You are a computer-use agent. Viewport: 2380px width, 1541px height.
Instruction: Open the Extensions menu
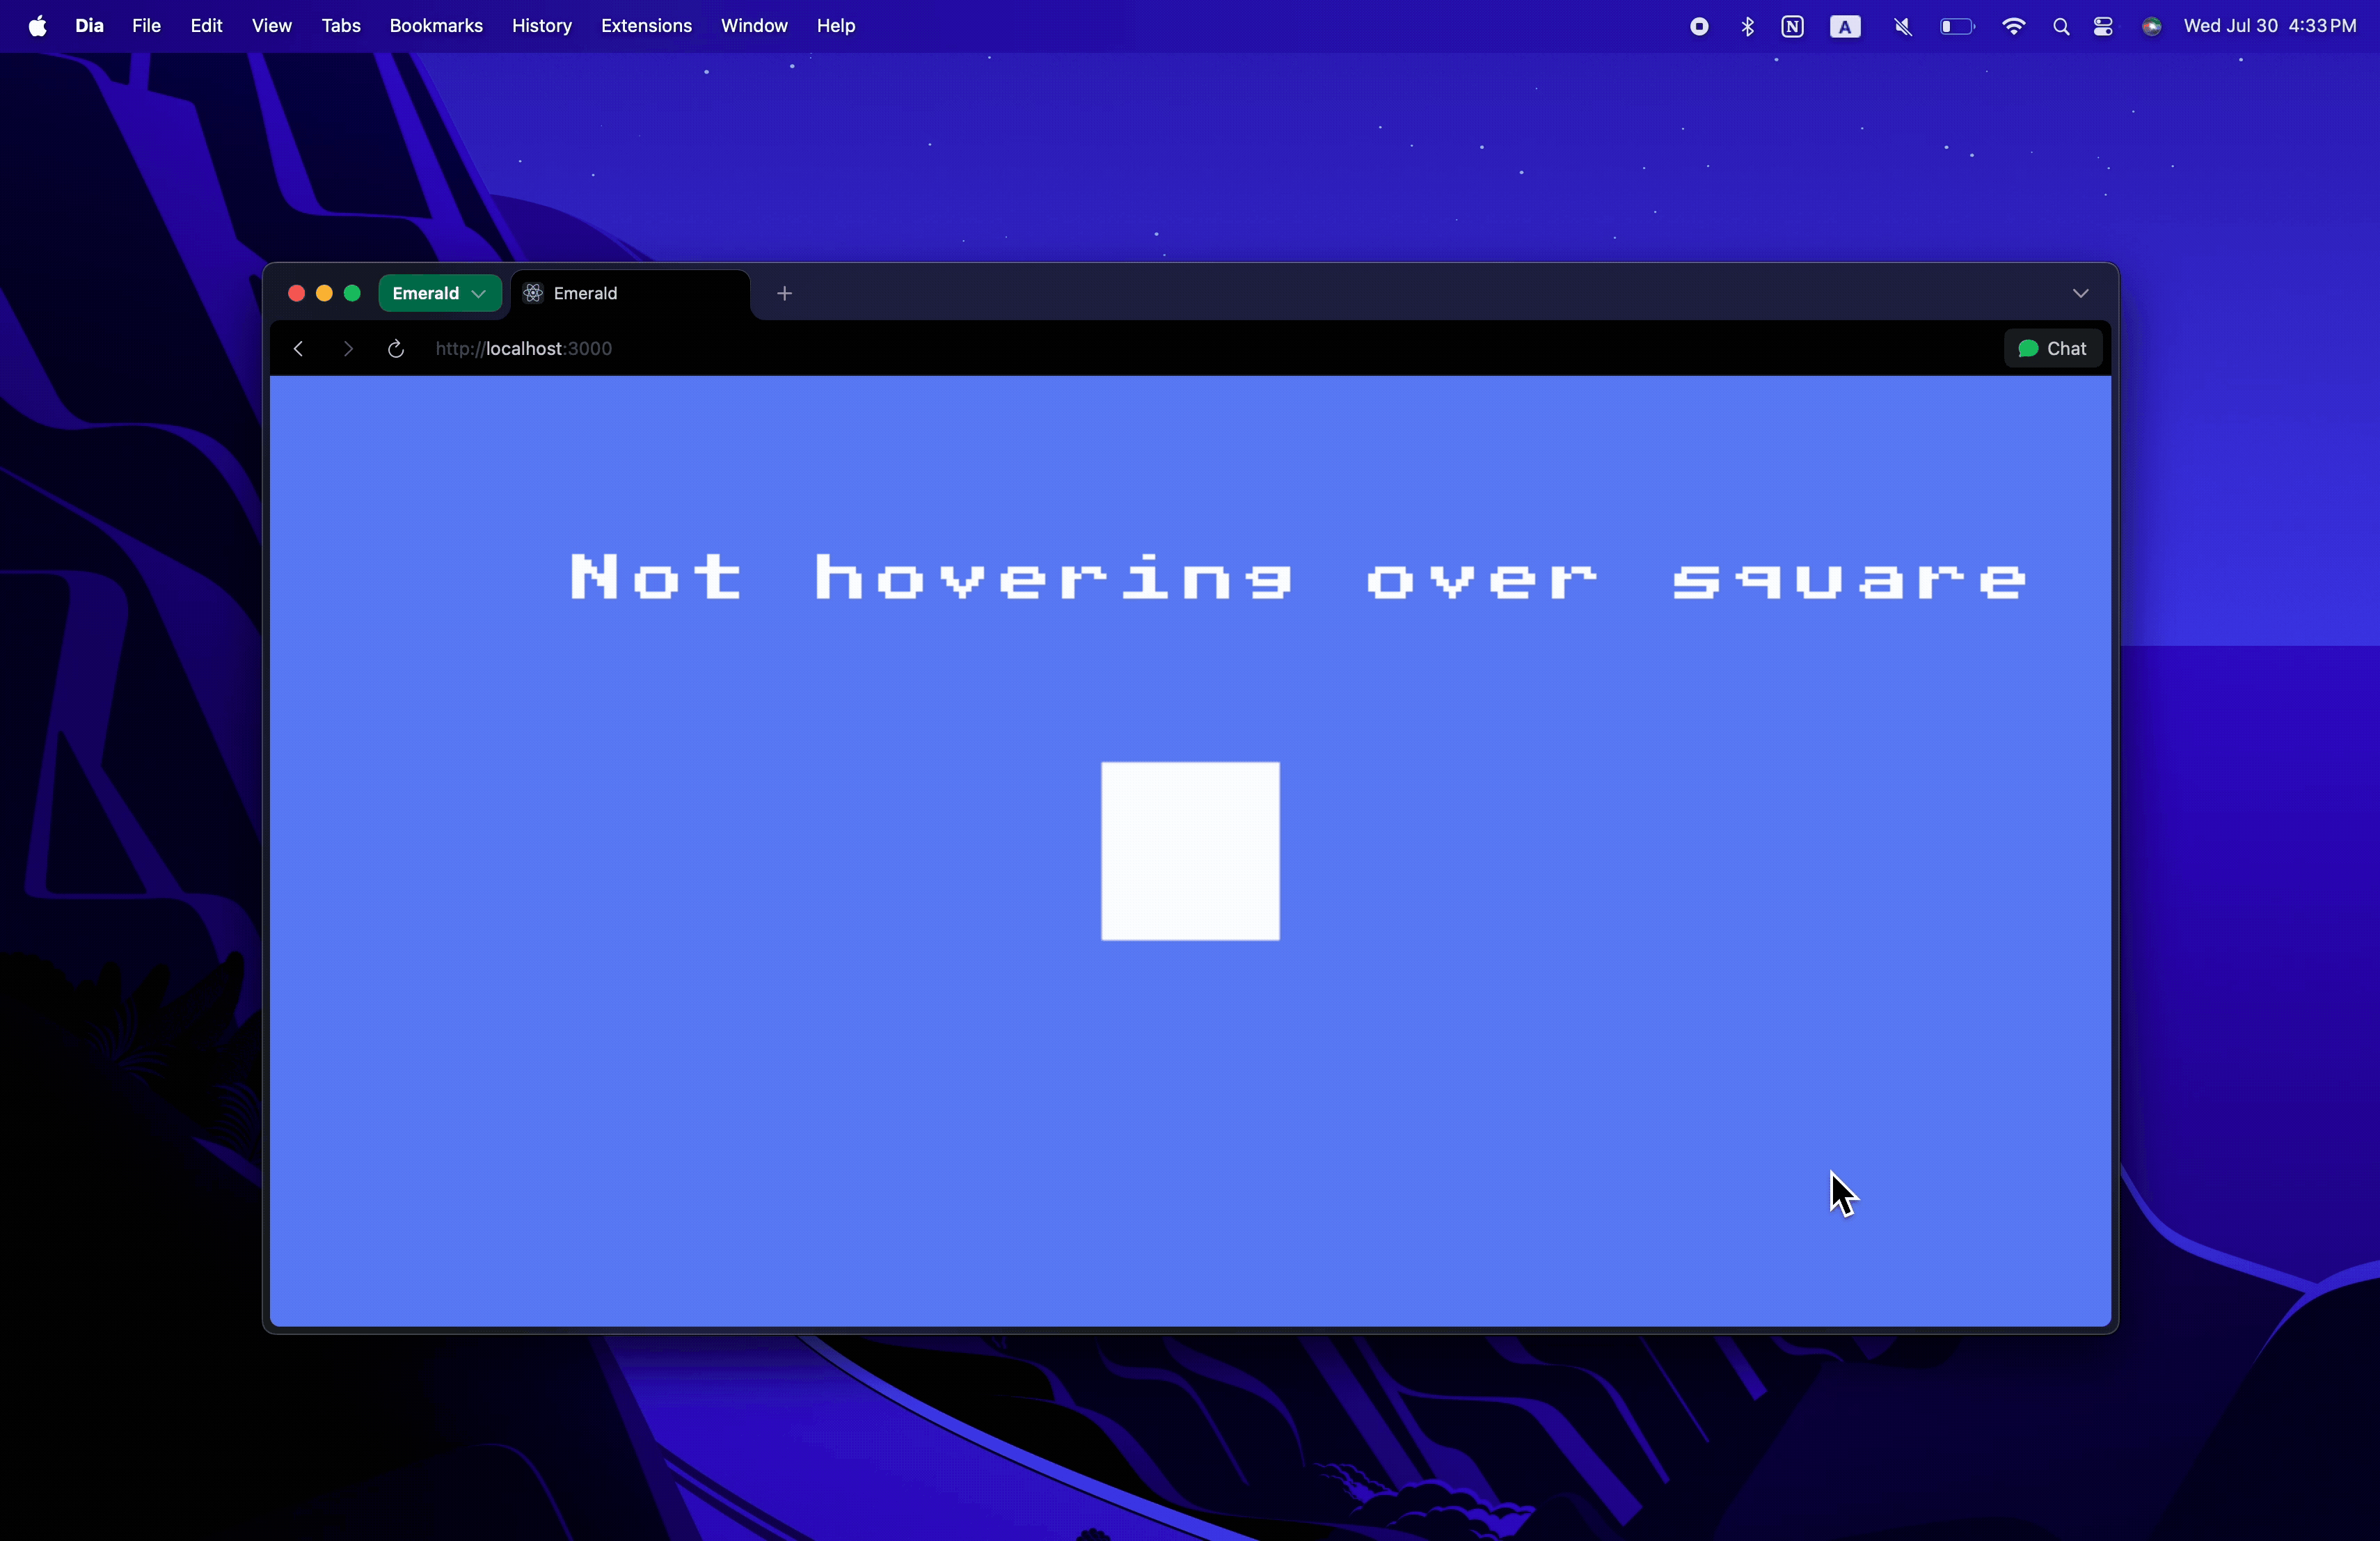pyautogui.click(x=646, y=26)
